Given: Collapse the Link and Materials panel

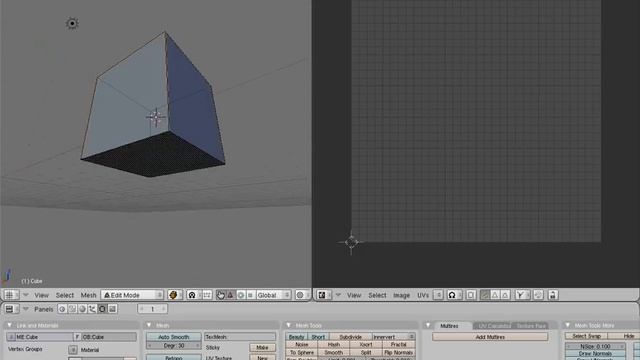Looking at the screenshot, I should pos(9,325).
